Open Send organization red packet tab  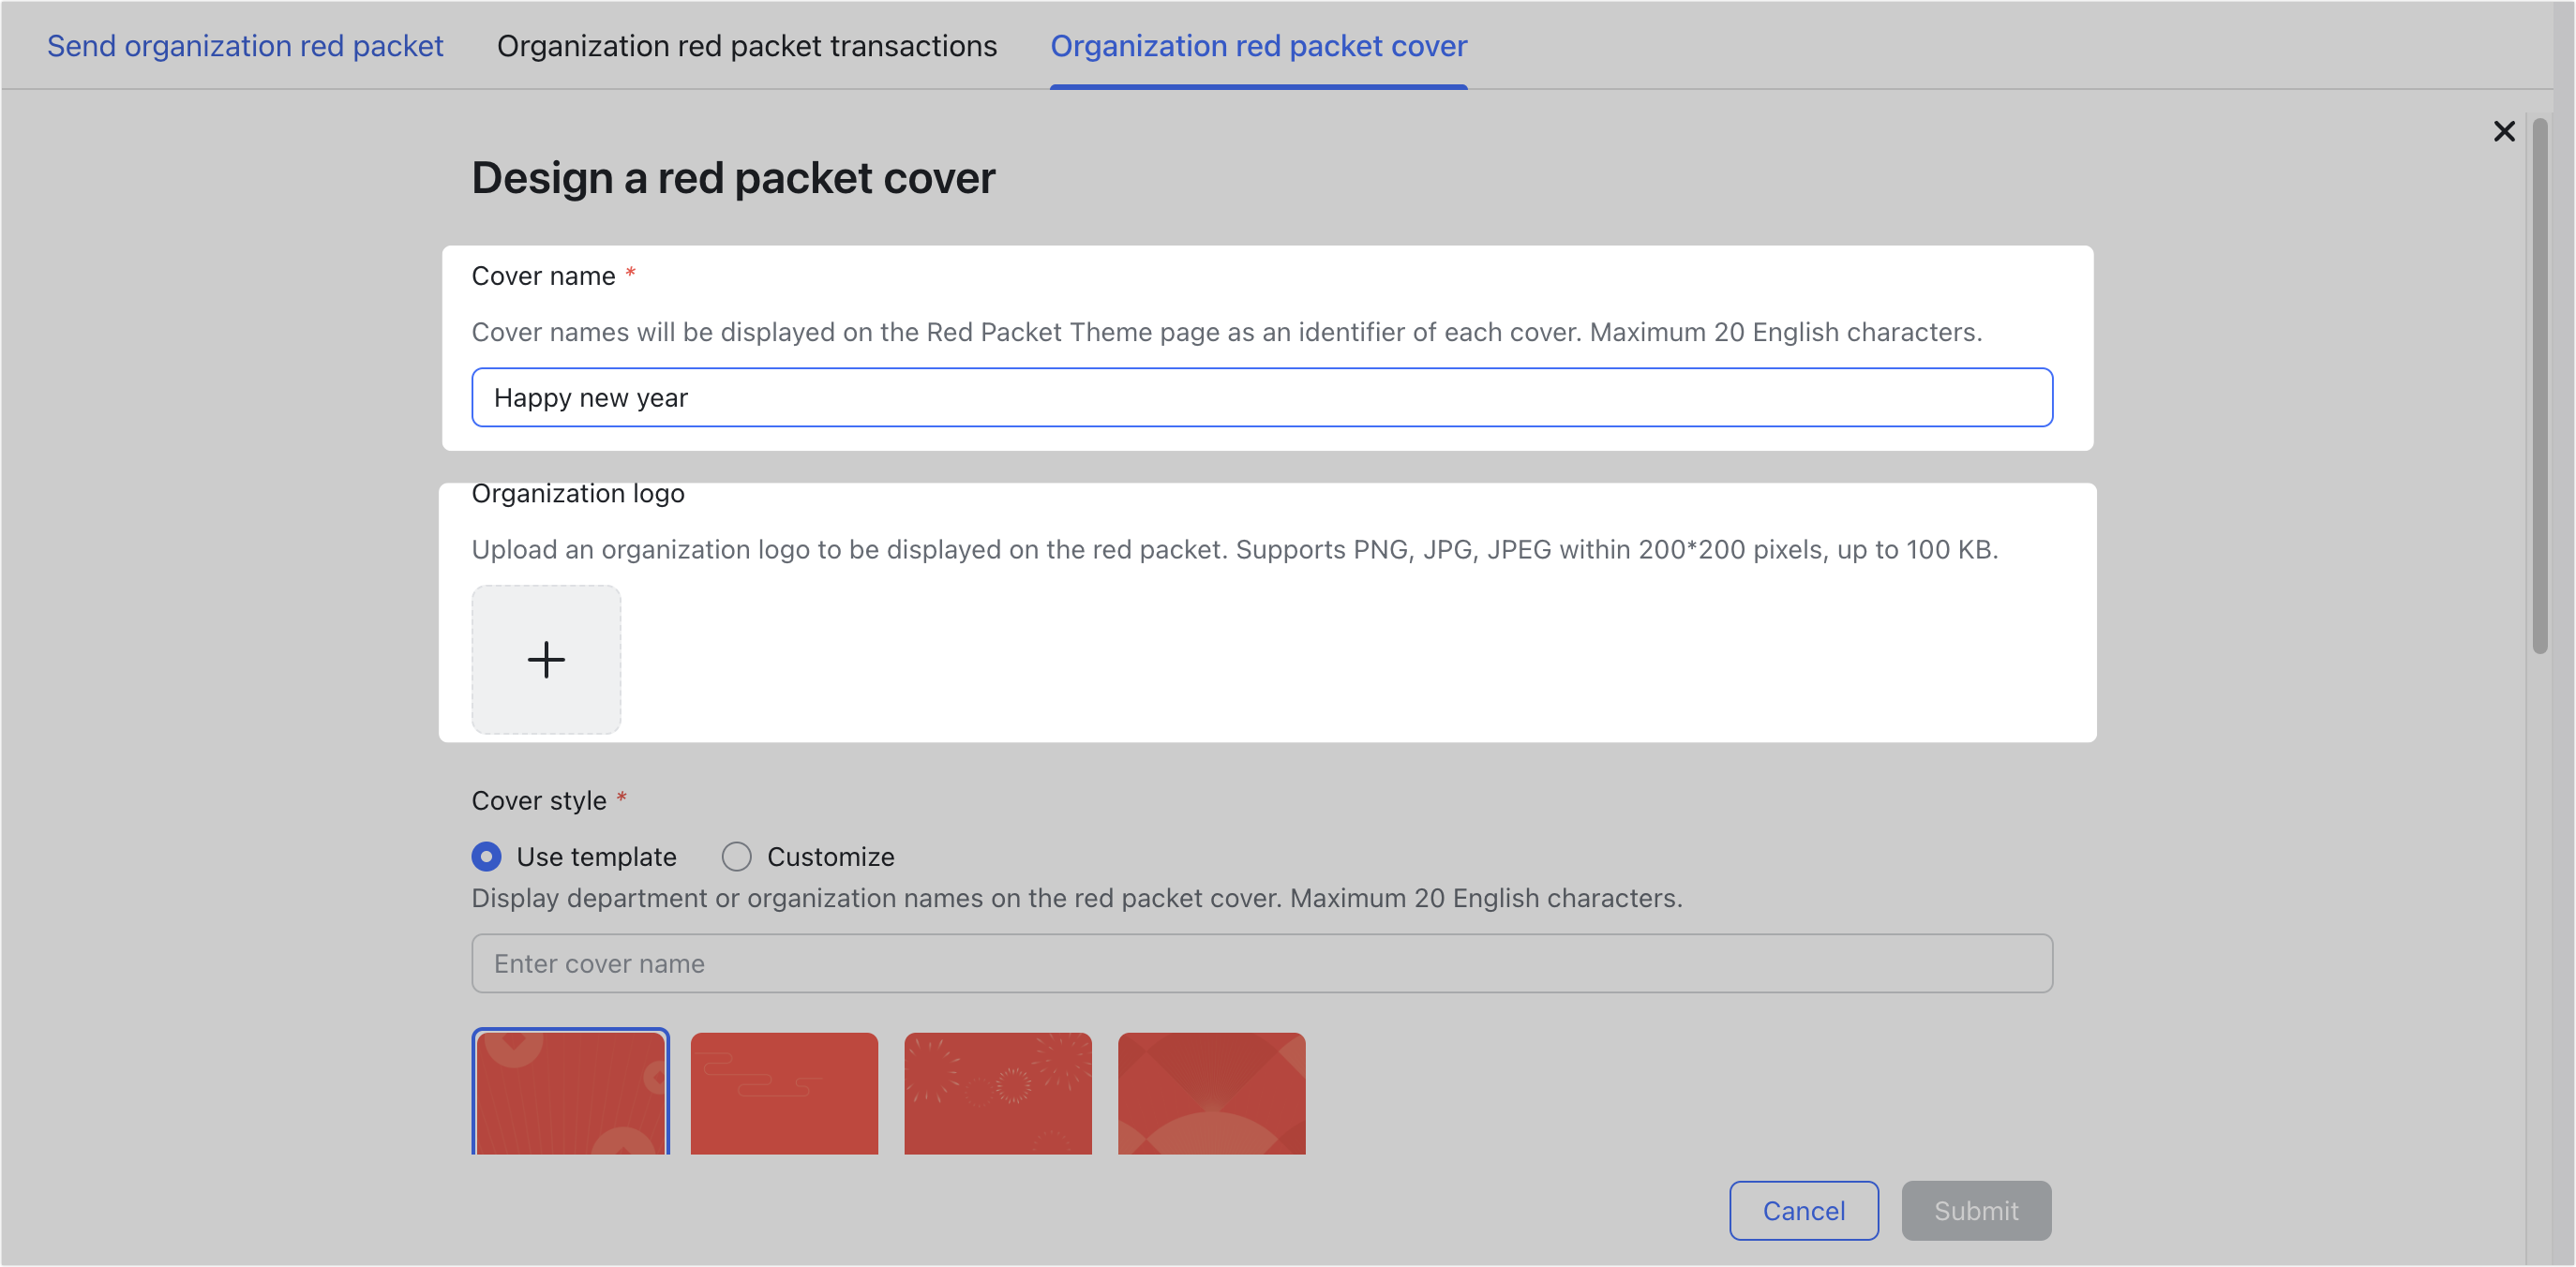245,46
